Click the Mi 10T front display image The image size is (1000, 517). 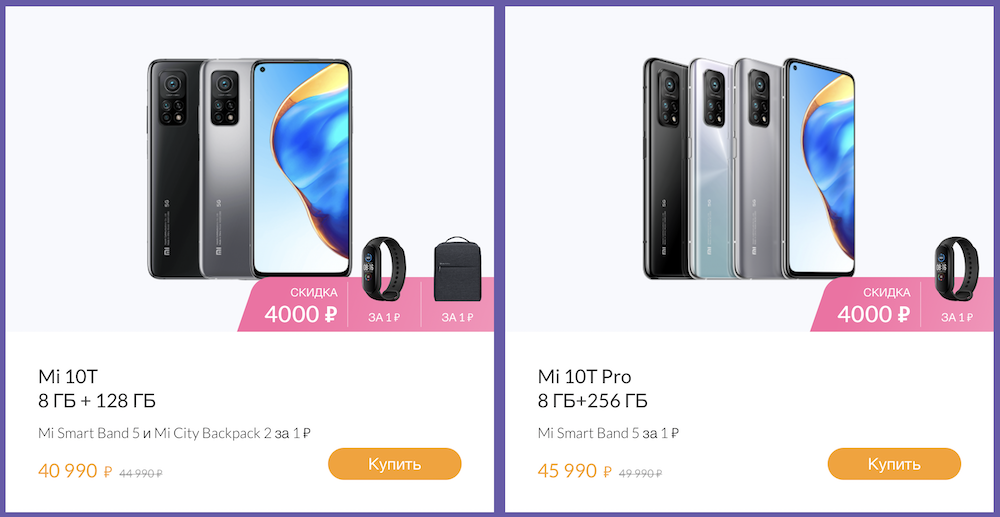pyautogui.click(x=302, y=169)
